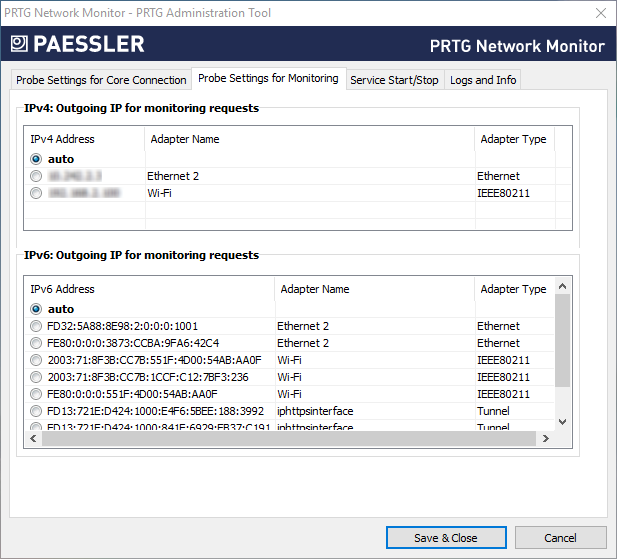The height and width of the screenshot is (559, 617).
Task: Choose the Wi-Fi IPv4 adapter radio button
Action: [x=37, y=193]
